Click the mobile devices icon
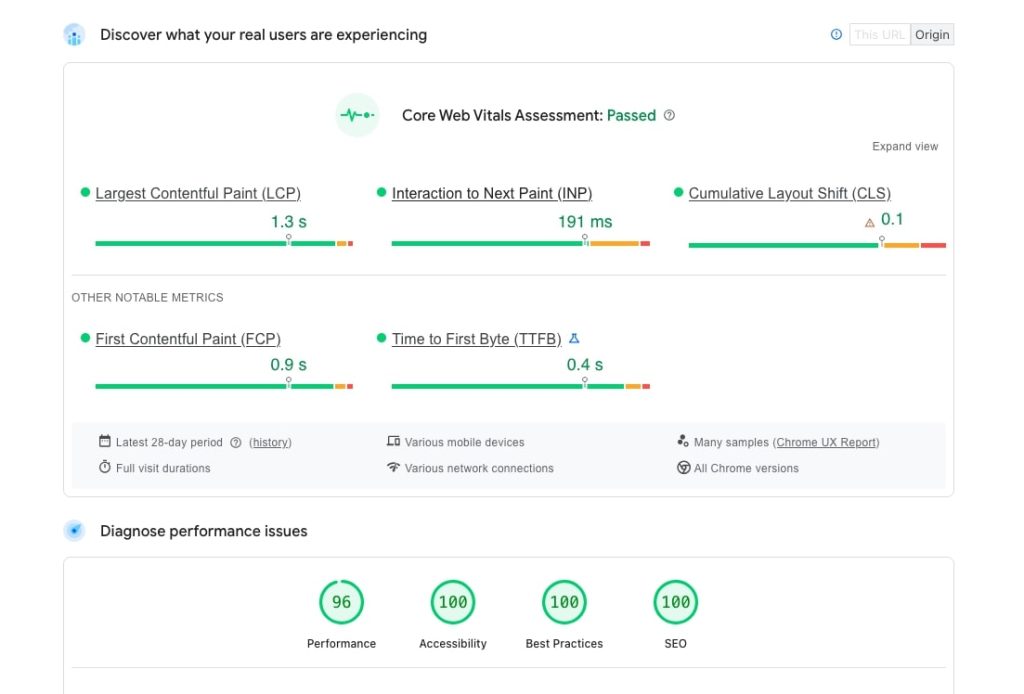 pos(393,441)
